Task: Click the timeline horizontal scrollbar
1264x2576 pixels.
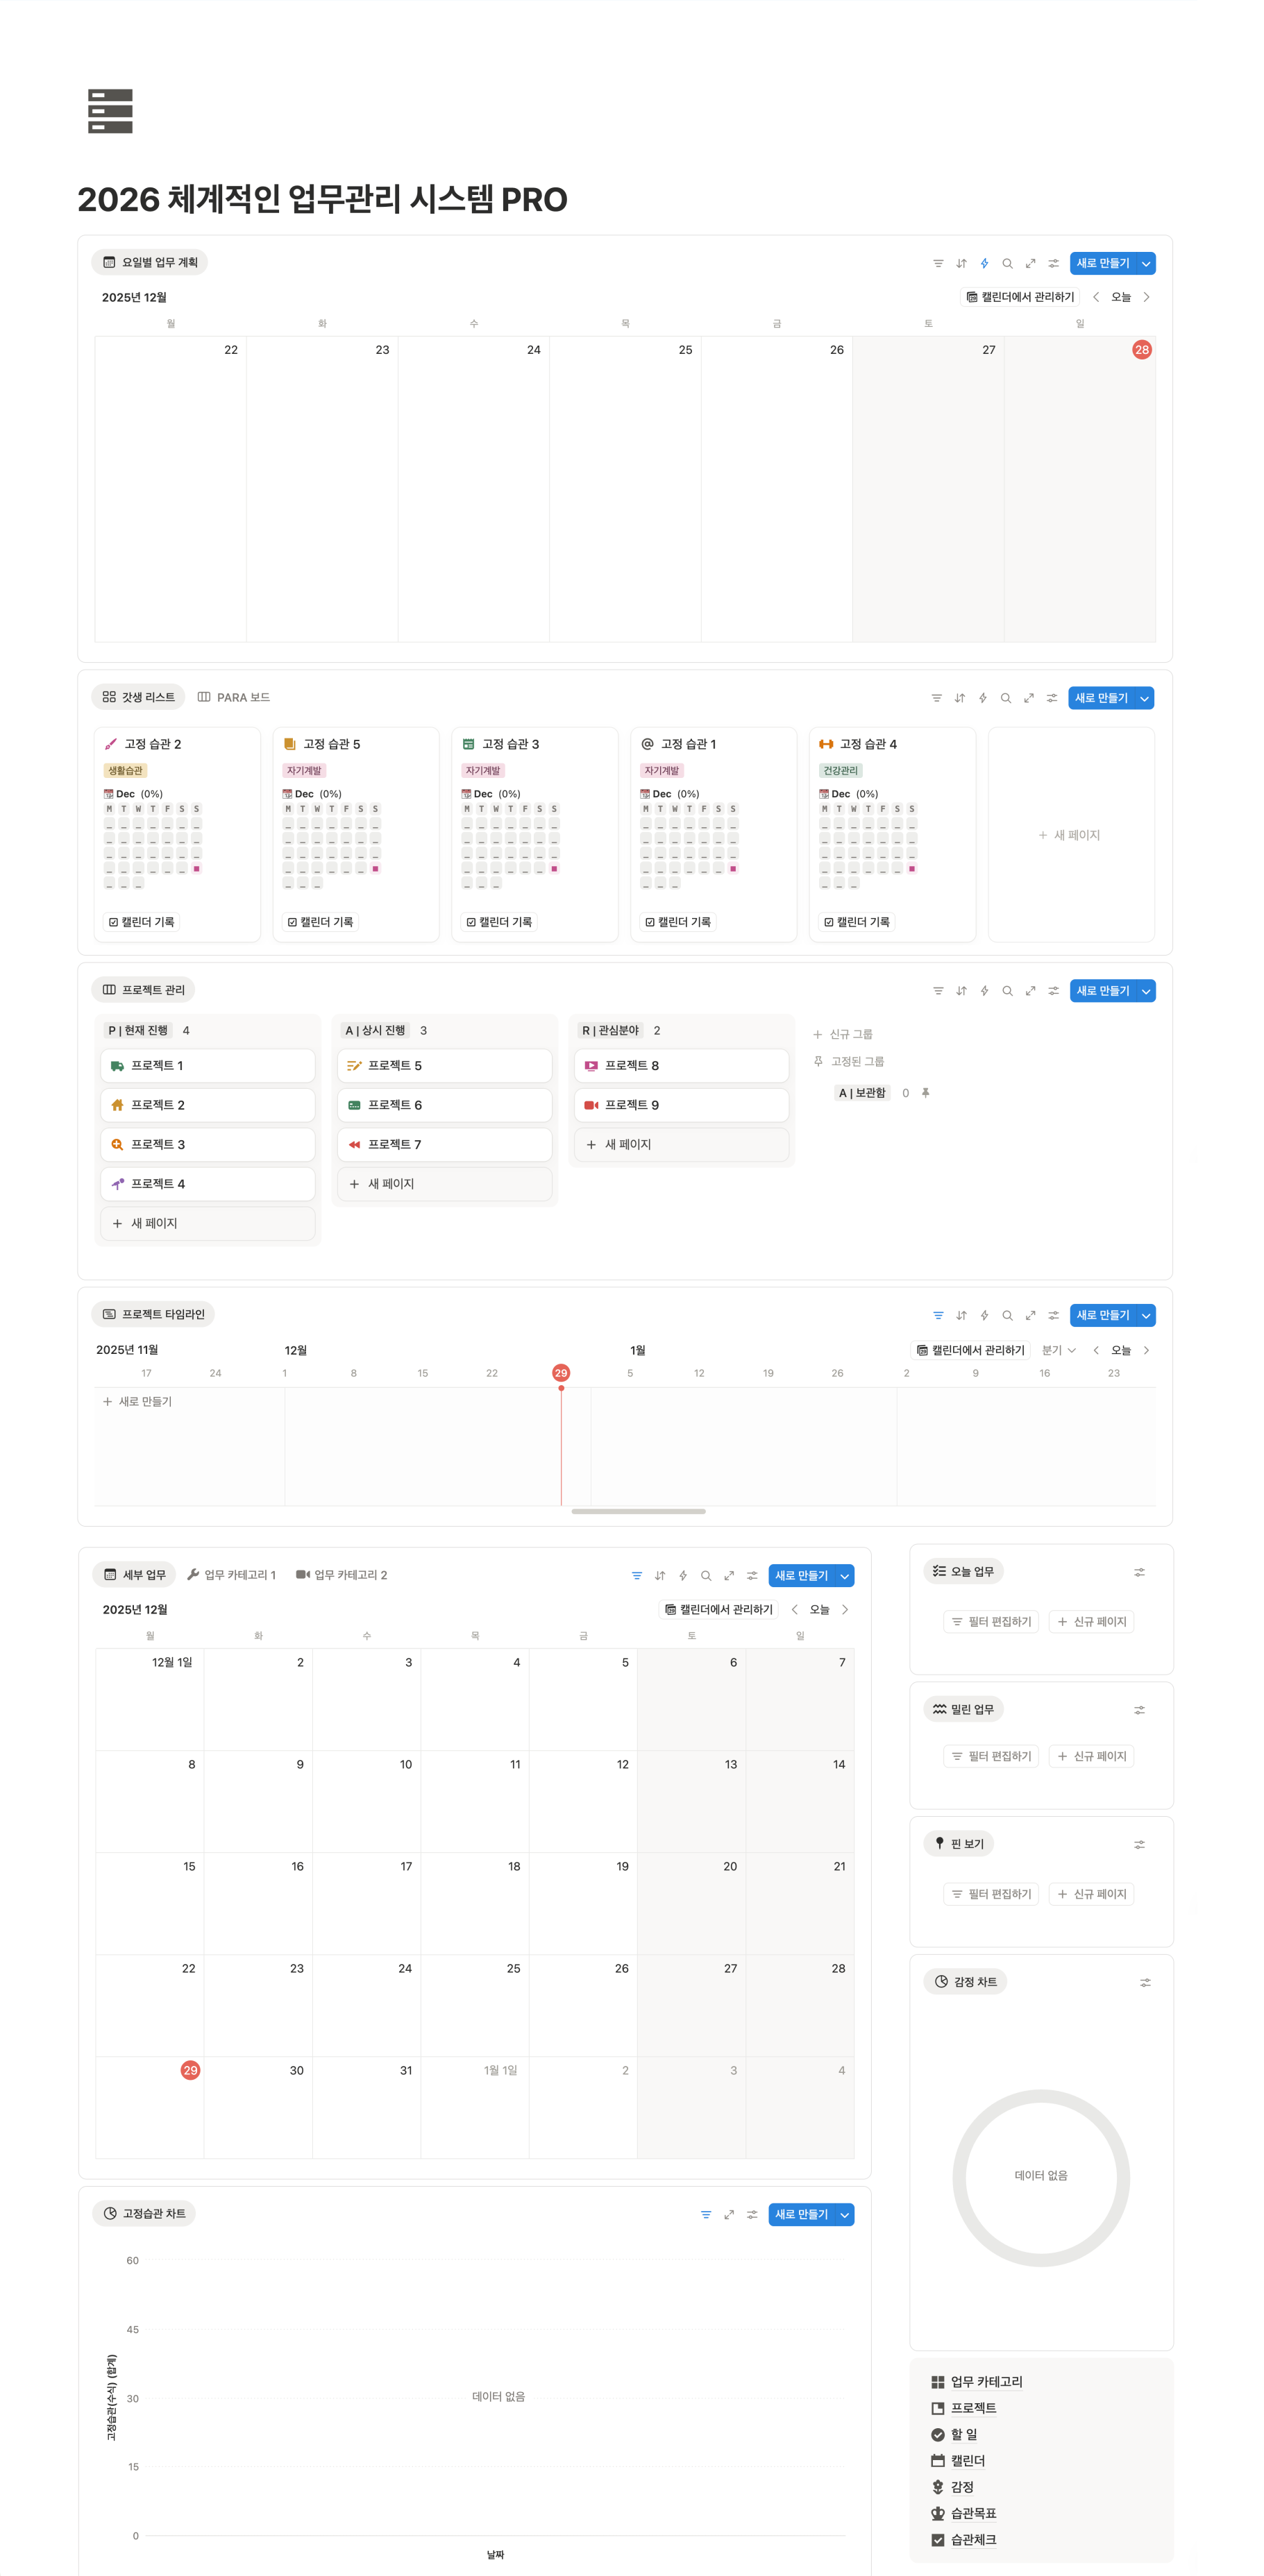Action: pyautogui.click(x=638, y=1511)
